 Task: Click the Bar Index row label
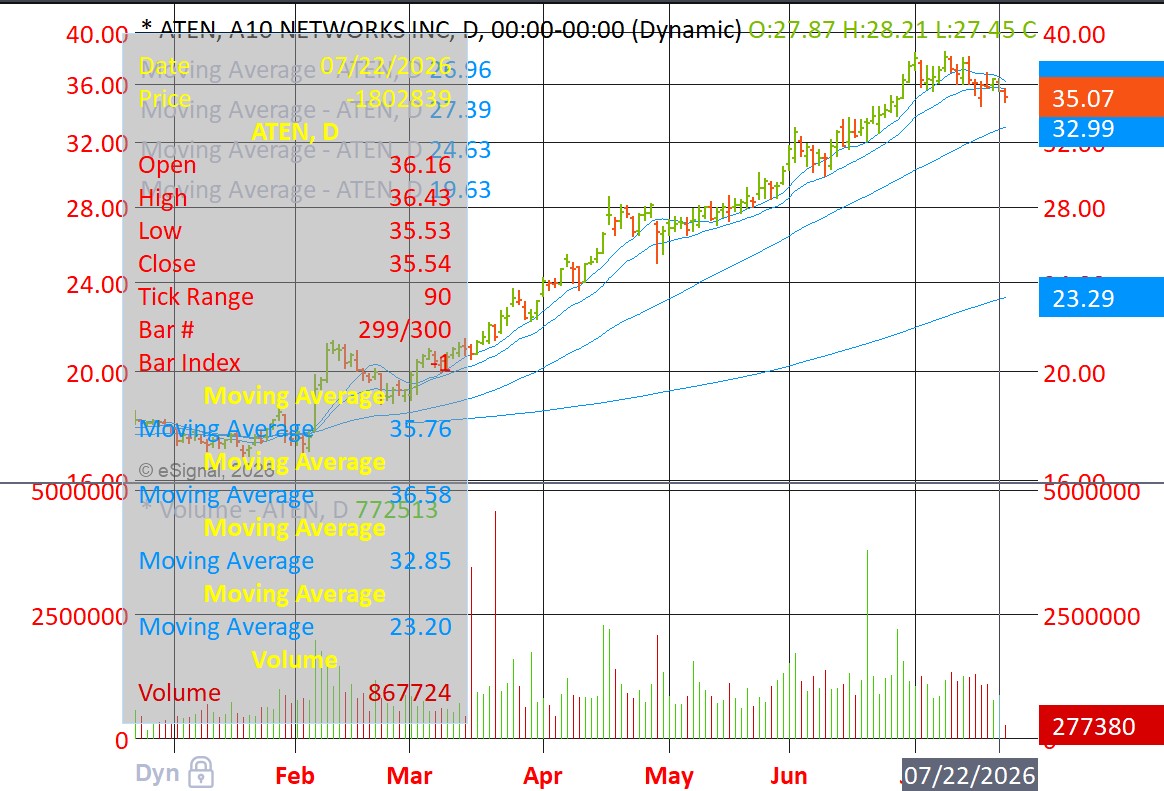(189, 362)
